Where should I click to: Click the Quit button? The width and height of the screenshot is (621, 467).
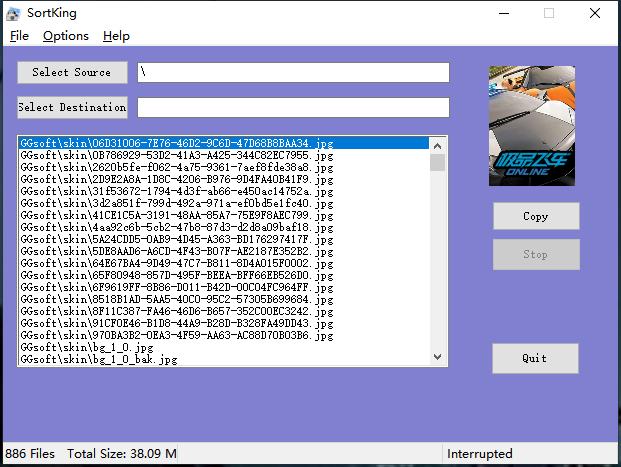pos(535,358)
